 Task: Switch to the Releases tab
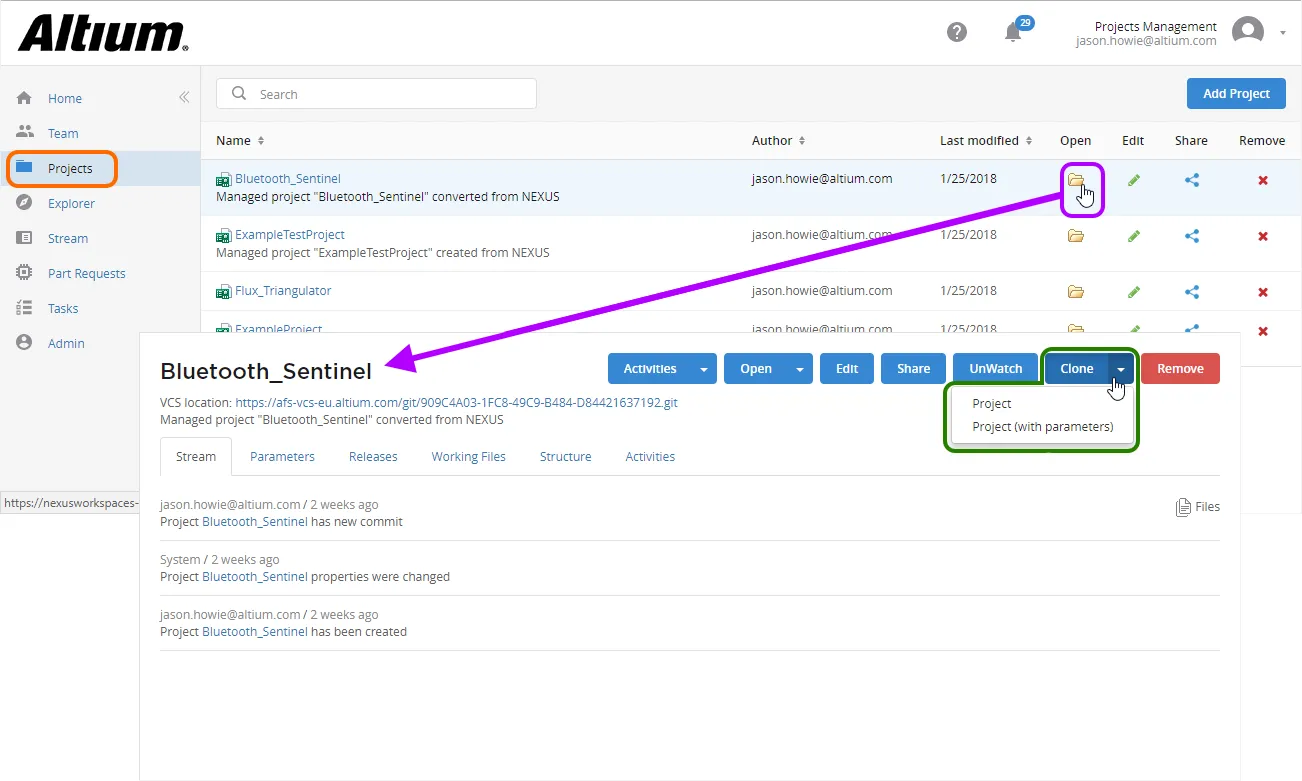pyautogui.click(x=373, y=456)
